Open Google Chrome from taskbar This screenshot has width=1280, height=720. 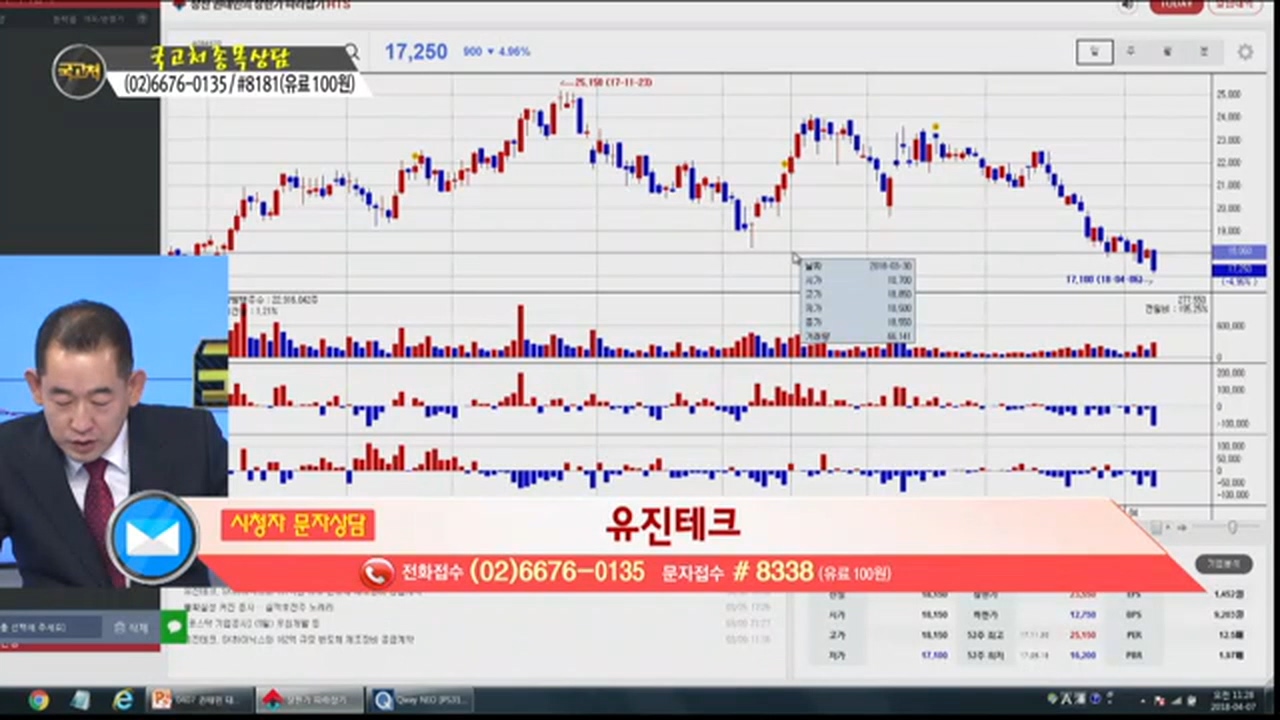pos(38,700)
